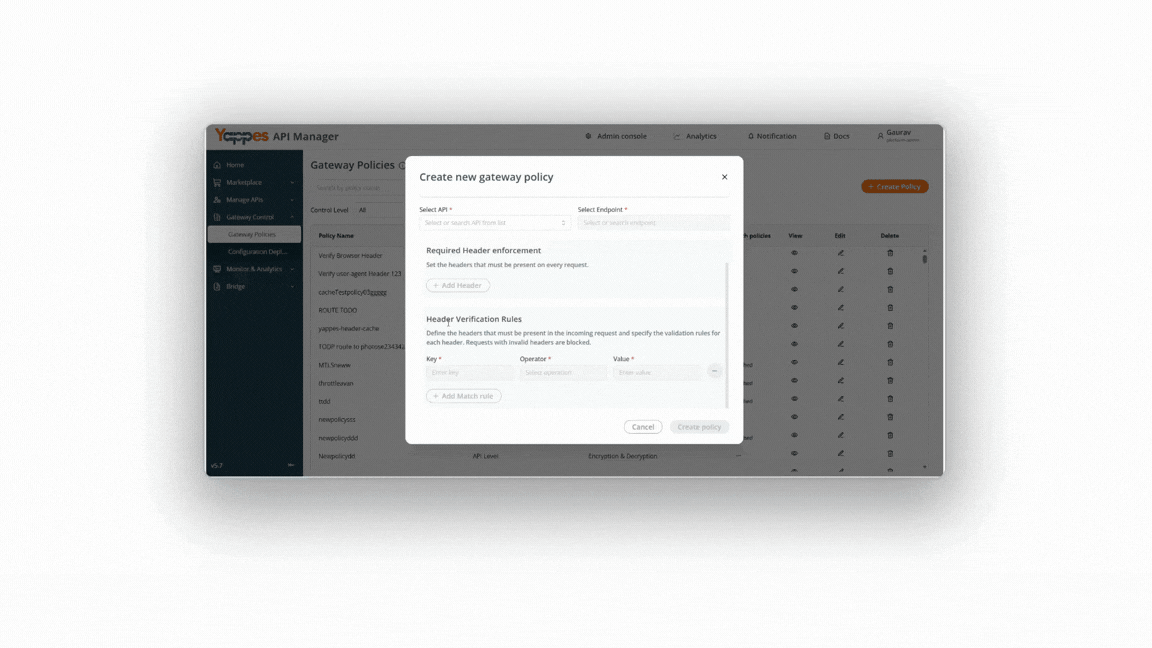This screenshot has height=648, width=1152.
Task: Delete the yappes-header-cache policy
Action: pyautogui.click(x=890, y=325)
